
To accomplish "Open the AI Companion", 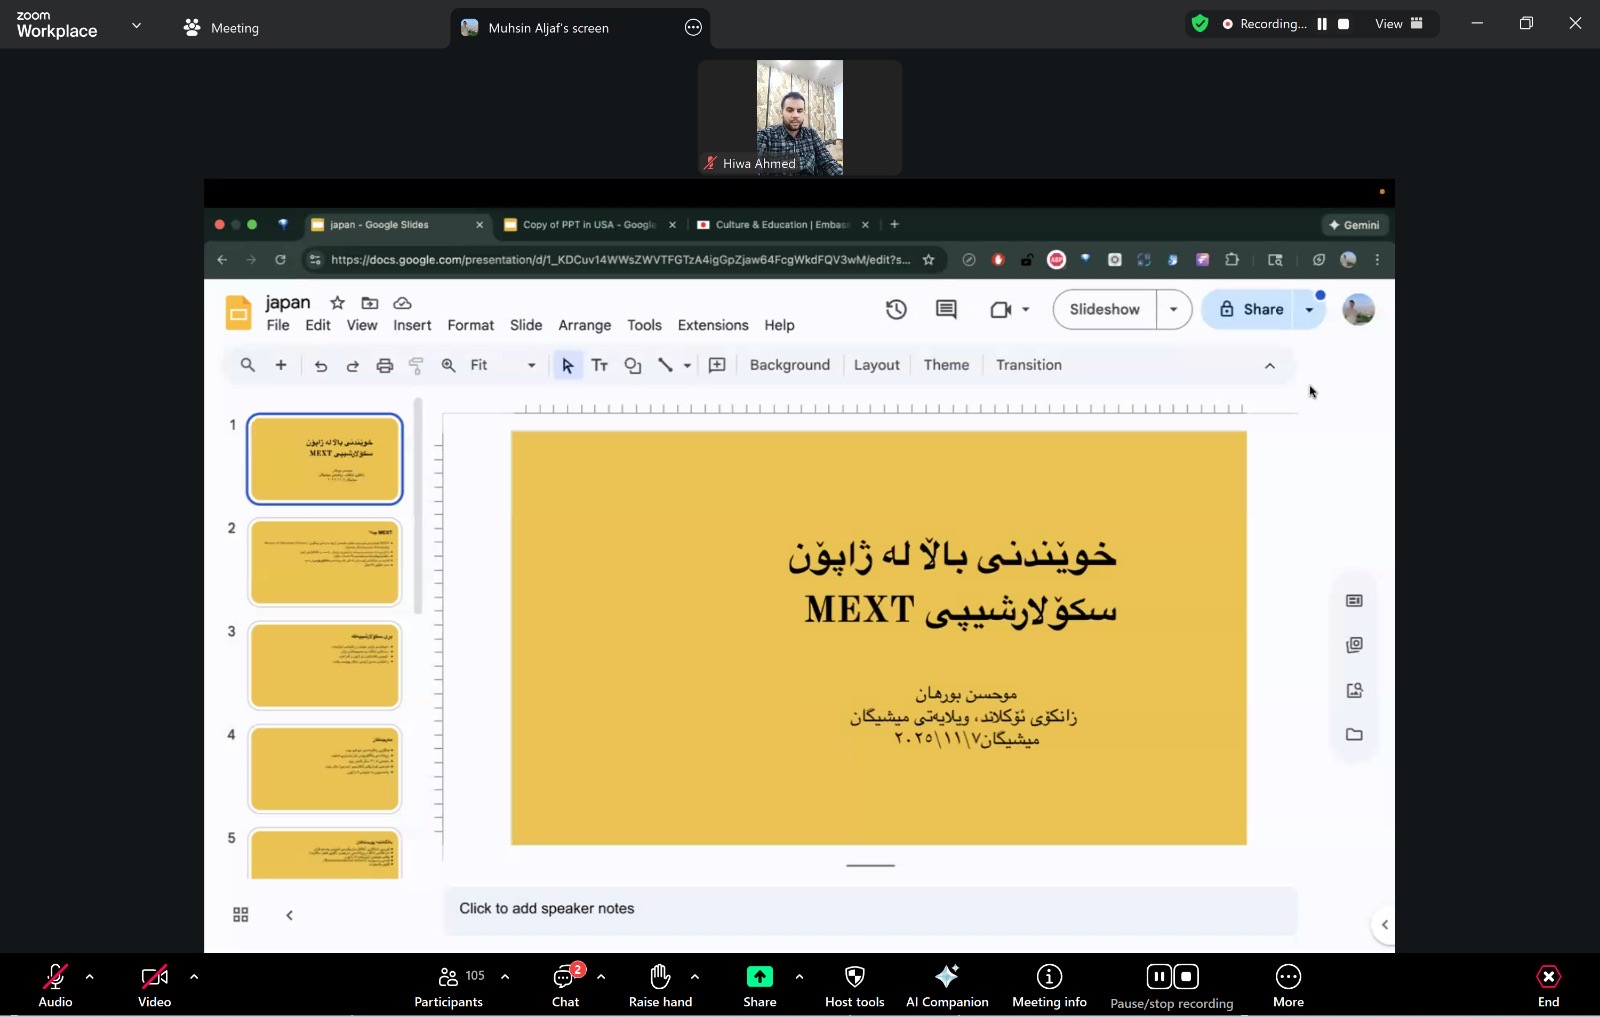I will coord(946,977).
